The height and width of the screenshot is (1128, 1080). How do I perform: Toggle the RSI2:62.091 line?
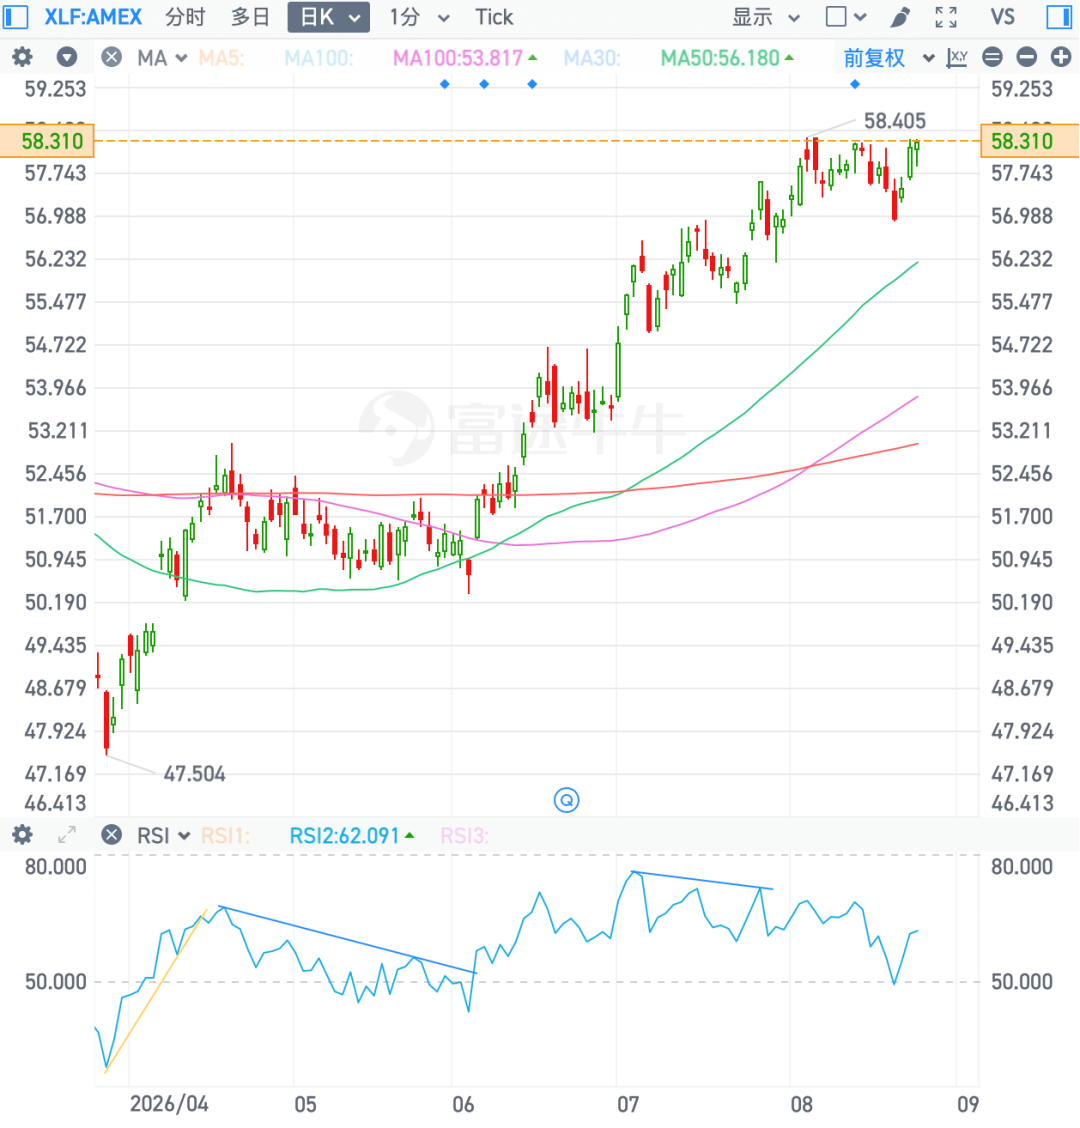[x=352, y=836]
